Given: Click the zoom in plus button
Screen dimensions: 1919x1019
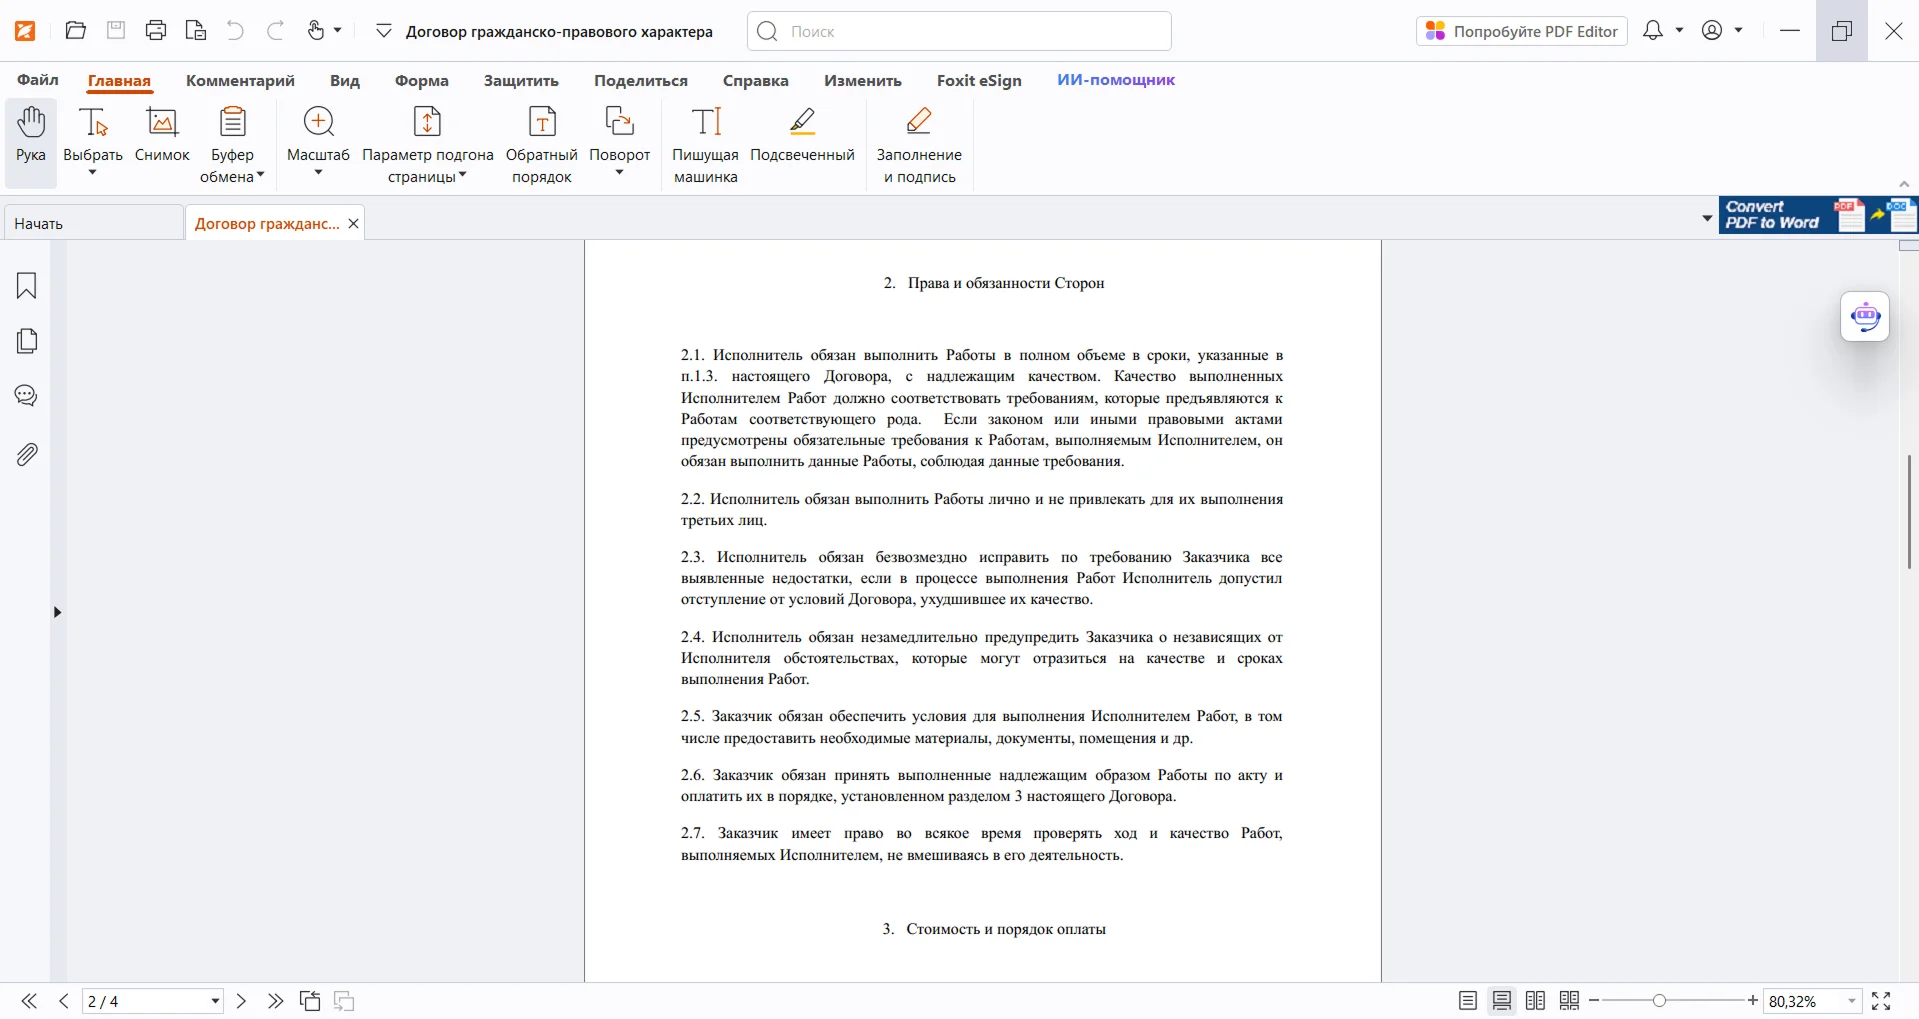Looking at the screenshot, I should pos(1753,1001).
